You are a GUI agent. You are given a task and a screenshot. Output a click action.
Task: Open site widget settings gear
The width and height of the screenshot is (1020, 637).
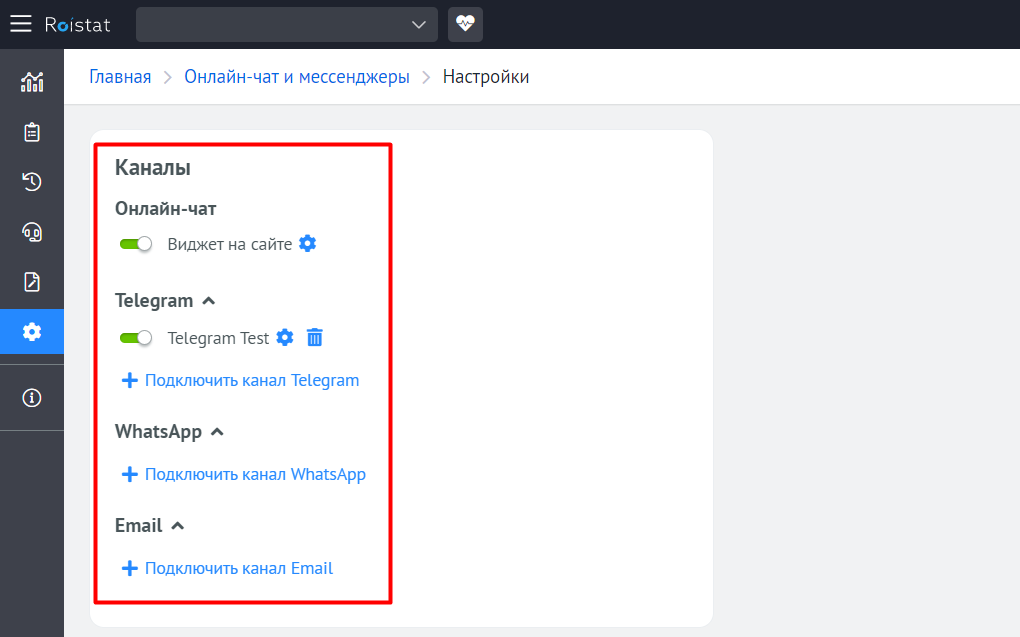(308, 243)
